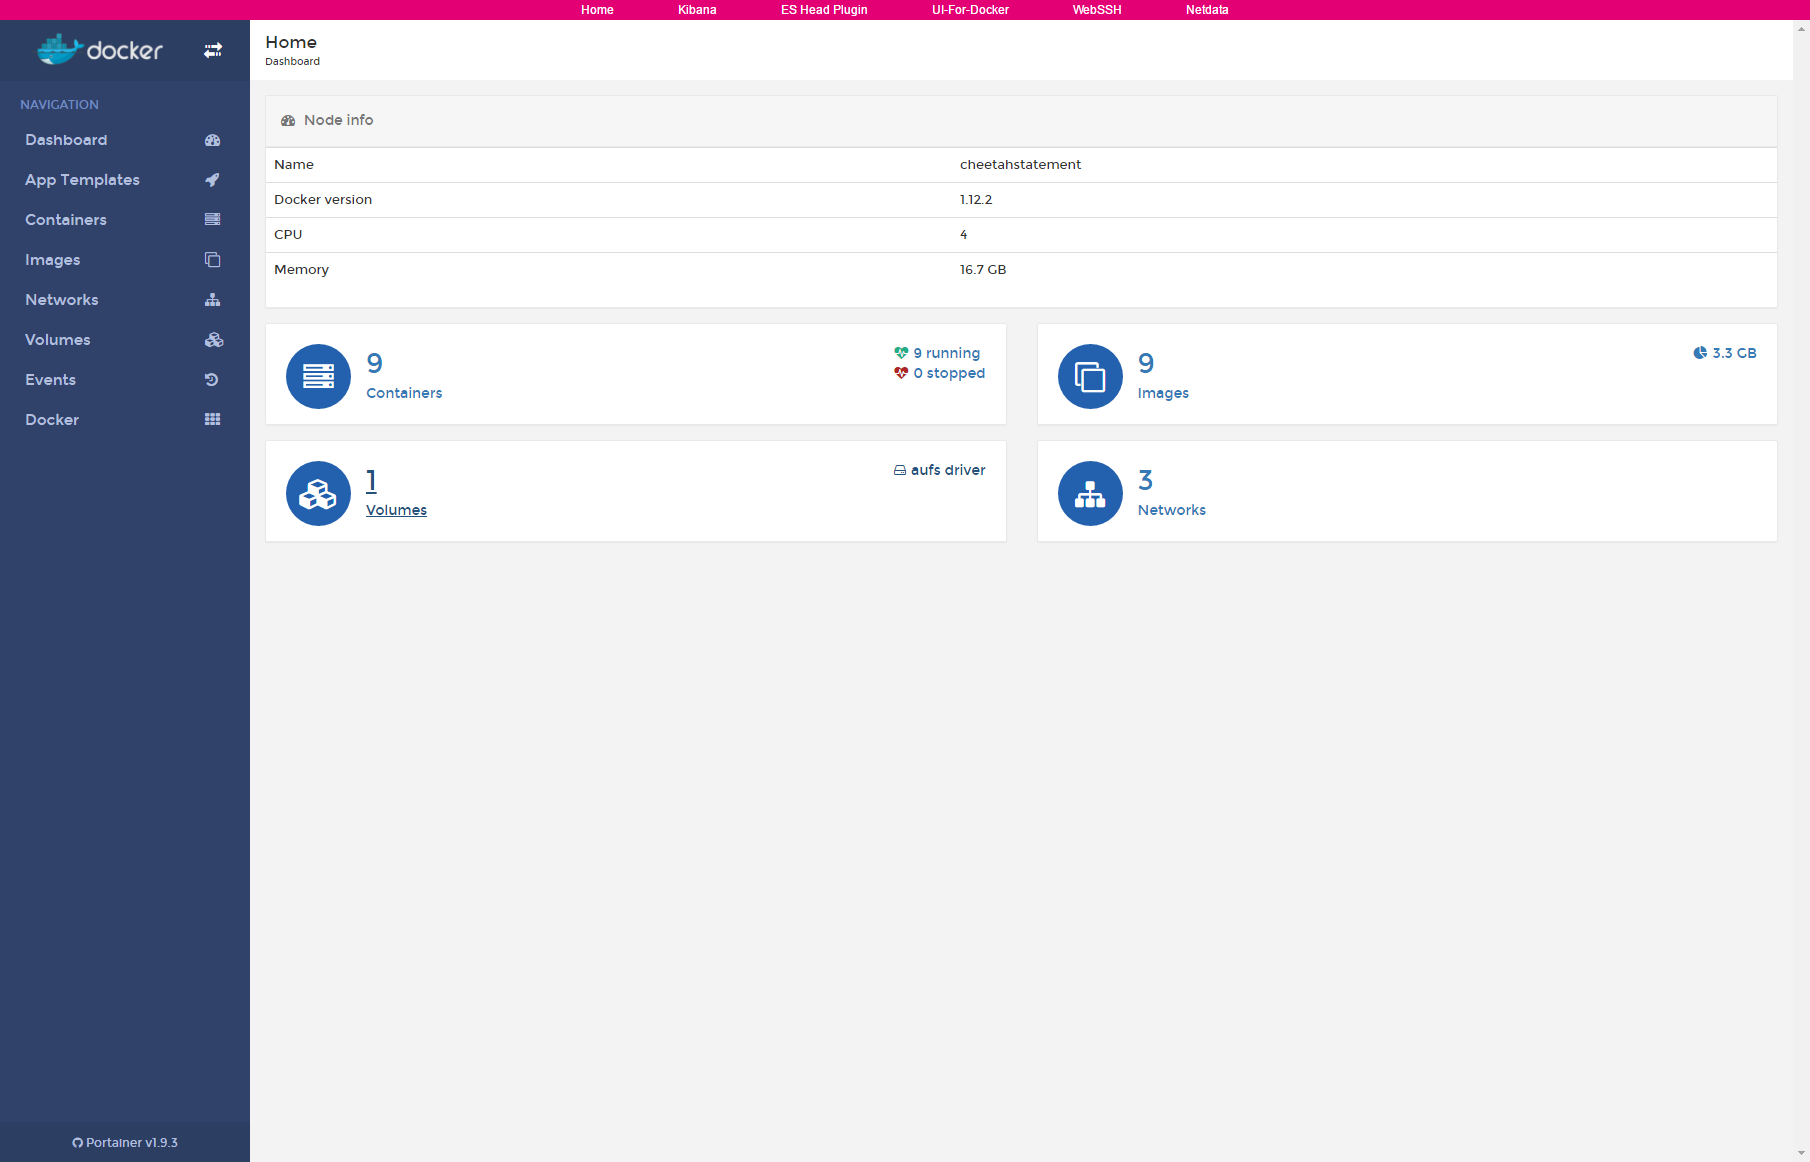Click the blue Volumes cubes icon

[318, 494]
